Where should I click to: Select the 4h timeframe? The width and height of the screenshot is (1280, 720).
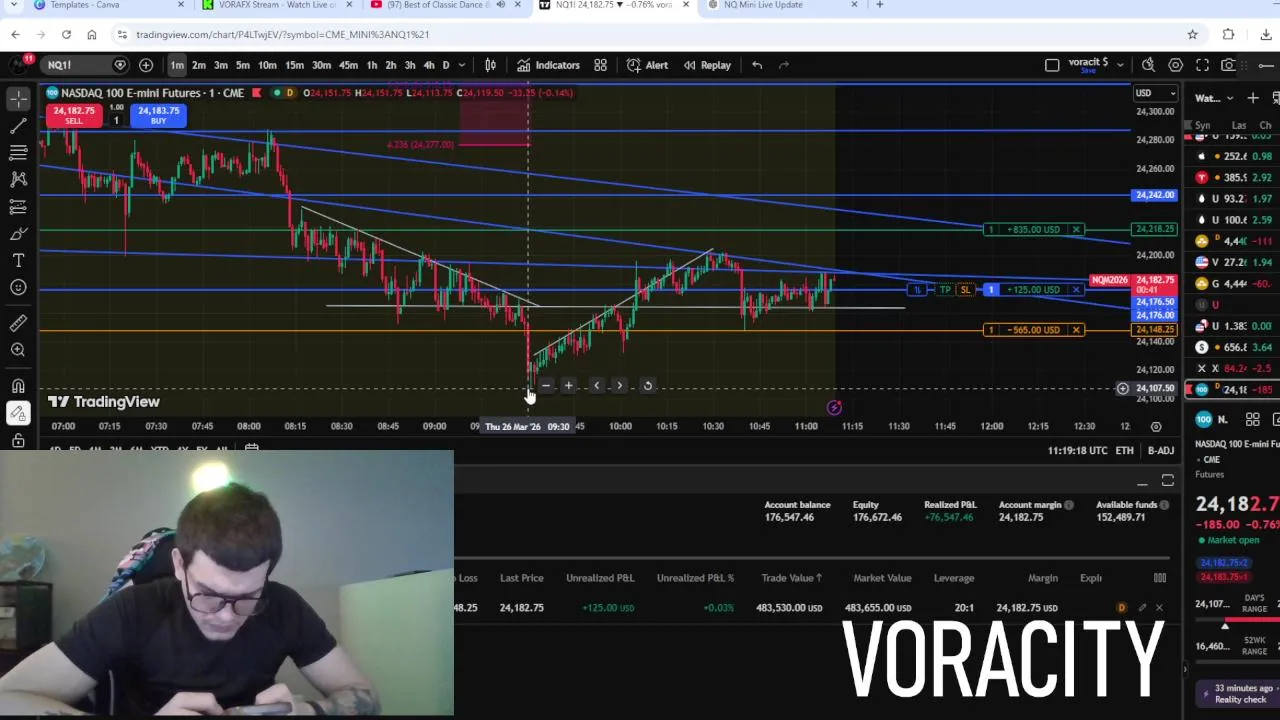point(429,65)
